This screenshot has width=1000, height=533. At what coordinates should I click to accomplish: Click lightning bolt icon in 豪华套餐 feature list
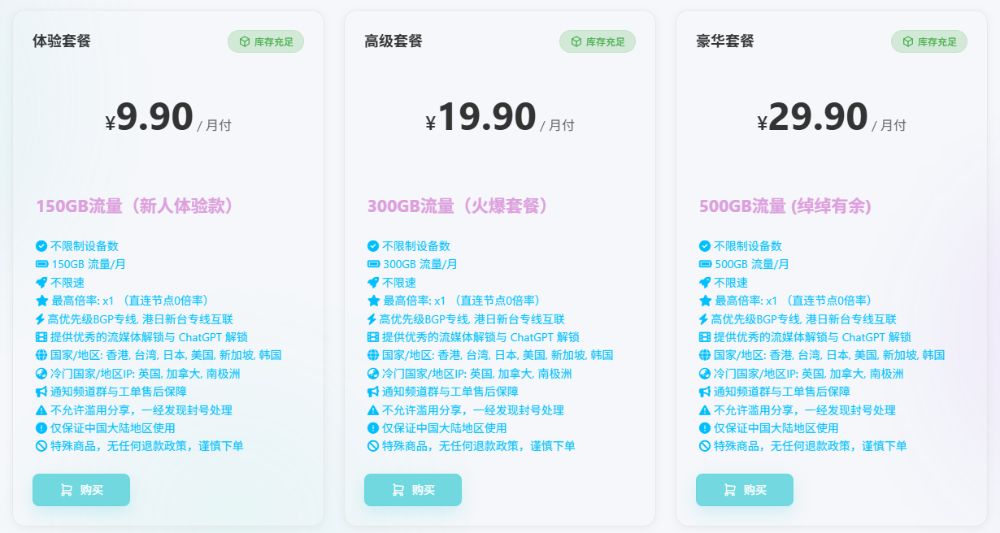click(705, 319)
